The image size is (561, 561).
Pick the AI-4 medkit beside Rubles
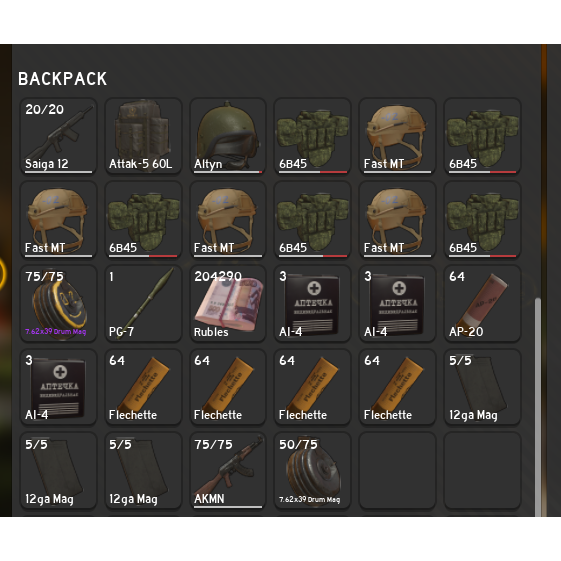pos(313,304)
